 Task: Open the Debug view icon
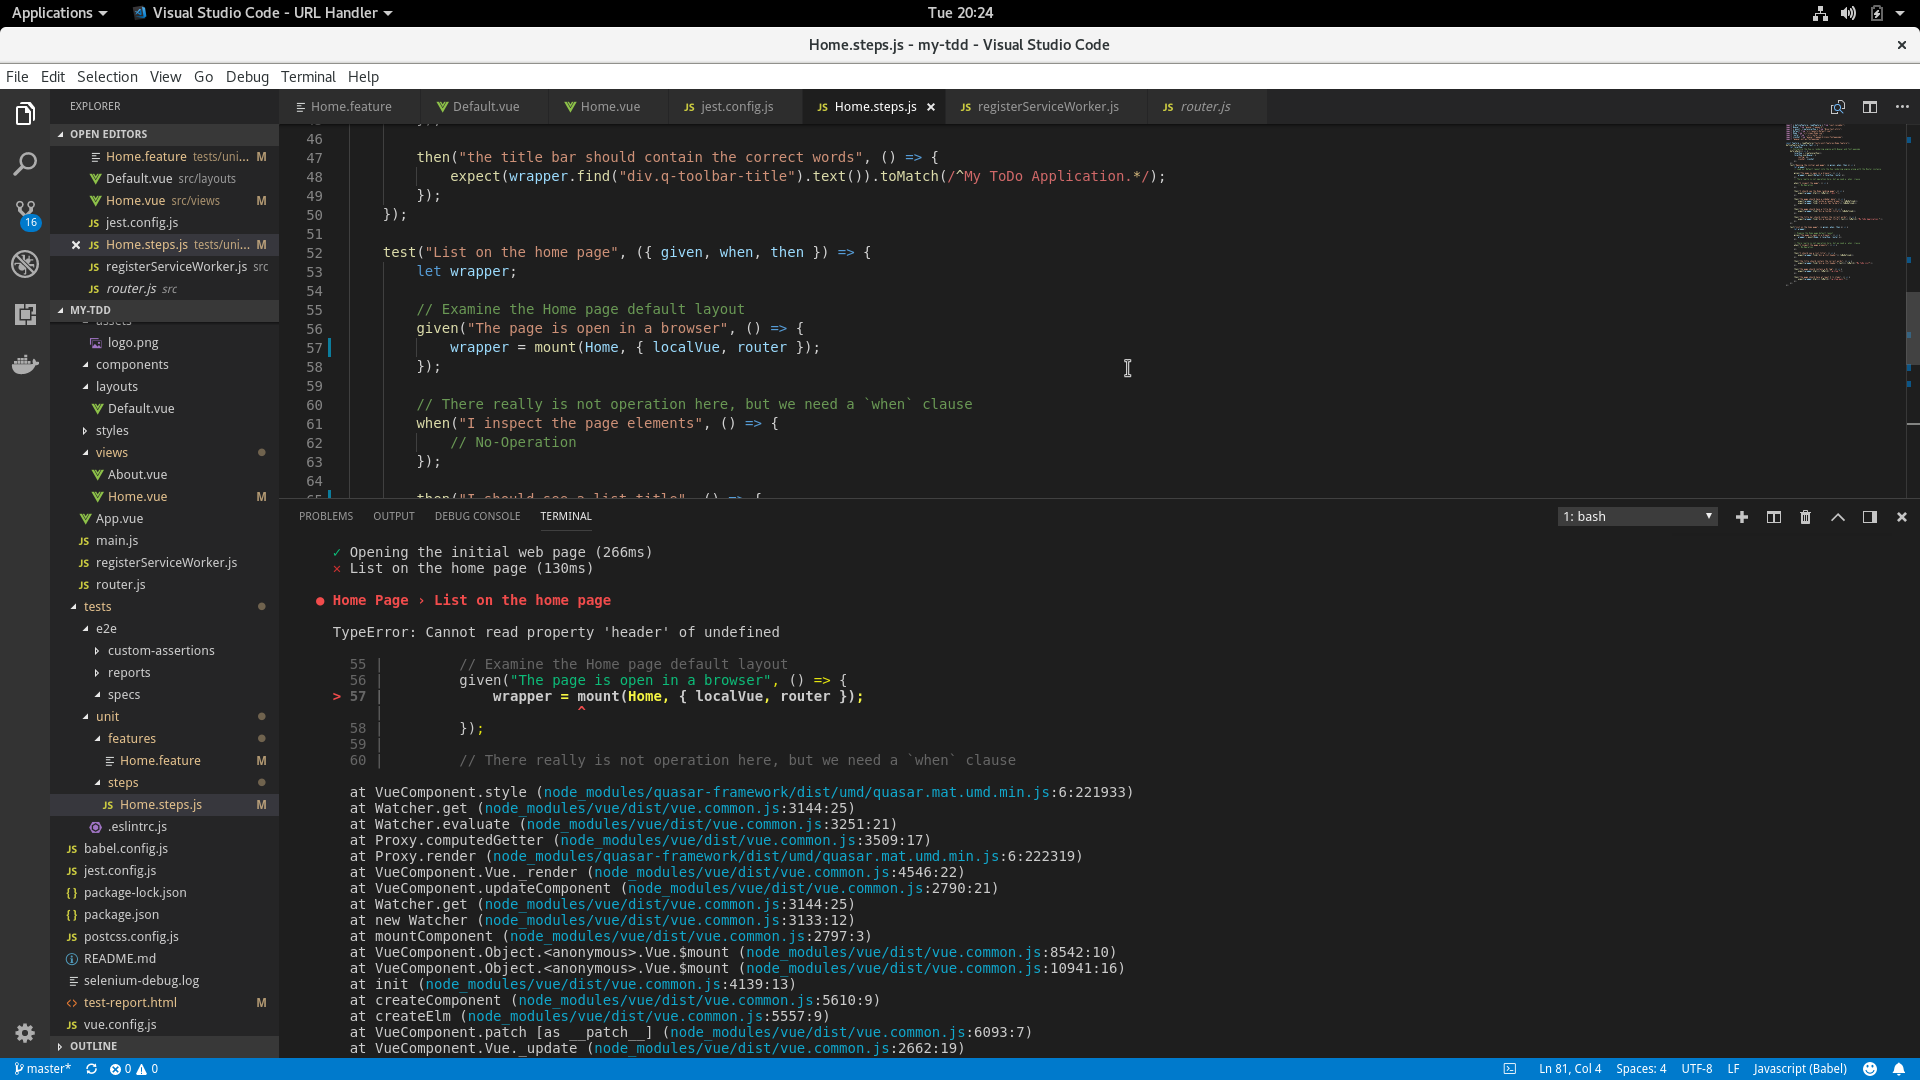click(x=25, y=264)
